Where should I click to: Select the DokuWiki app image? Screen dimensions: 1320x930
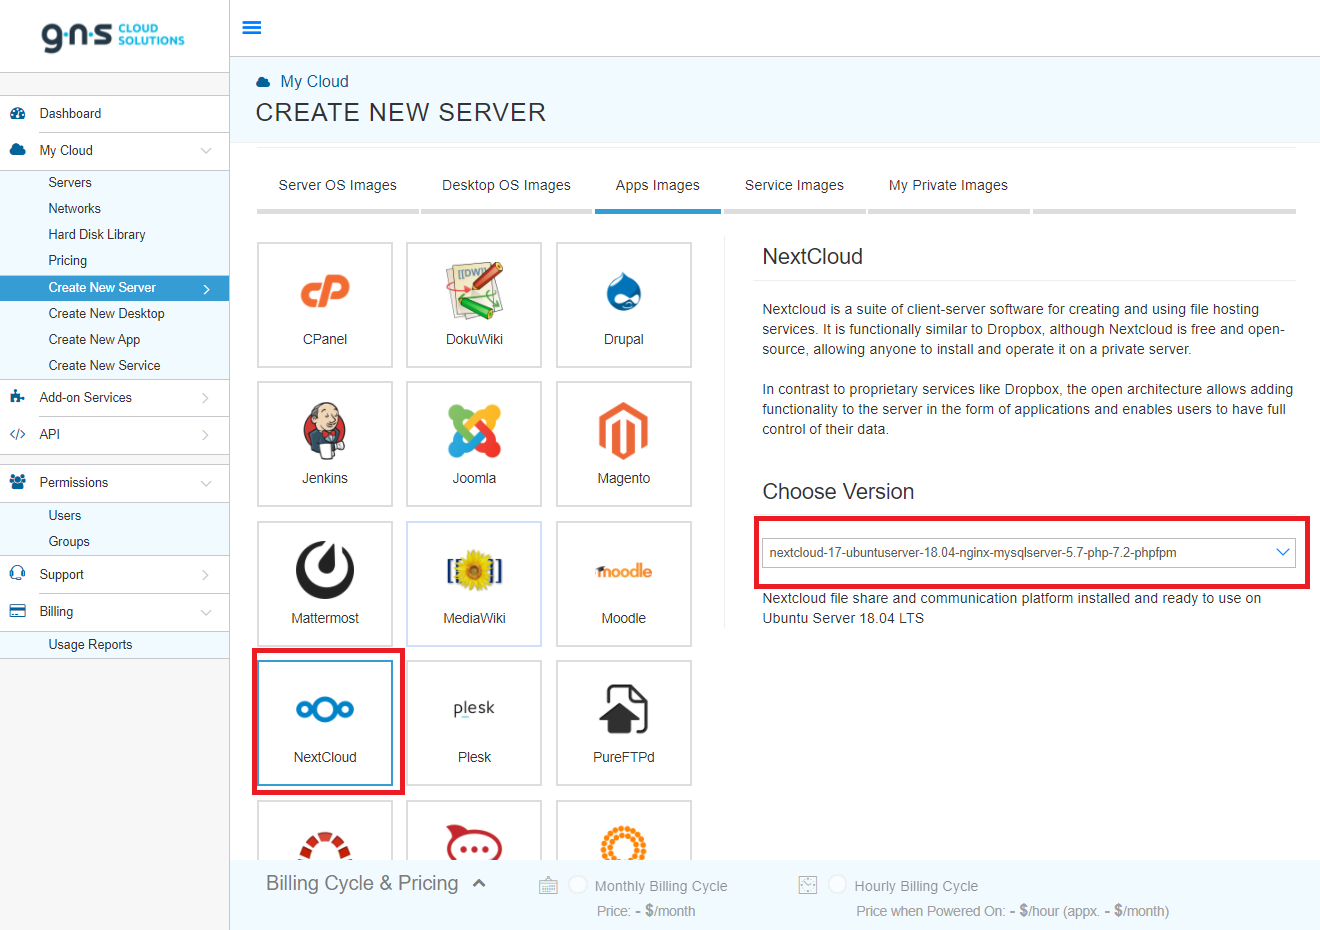click(474, 305)
